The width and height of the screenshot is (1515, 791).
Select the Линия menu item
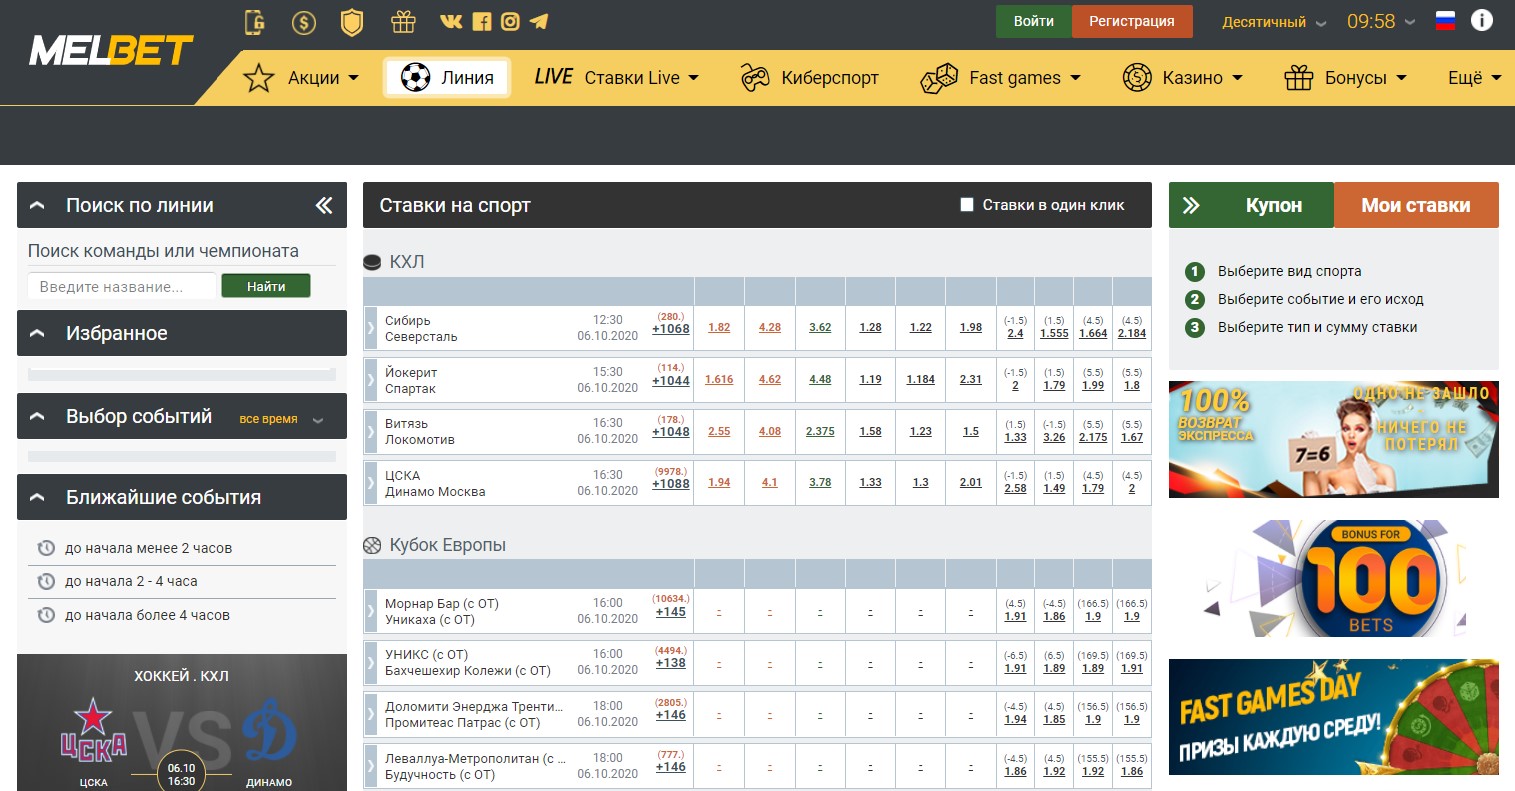coord(447,78)
